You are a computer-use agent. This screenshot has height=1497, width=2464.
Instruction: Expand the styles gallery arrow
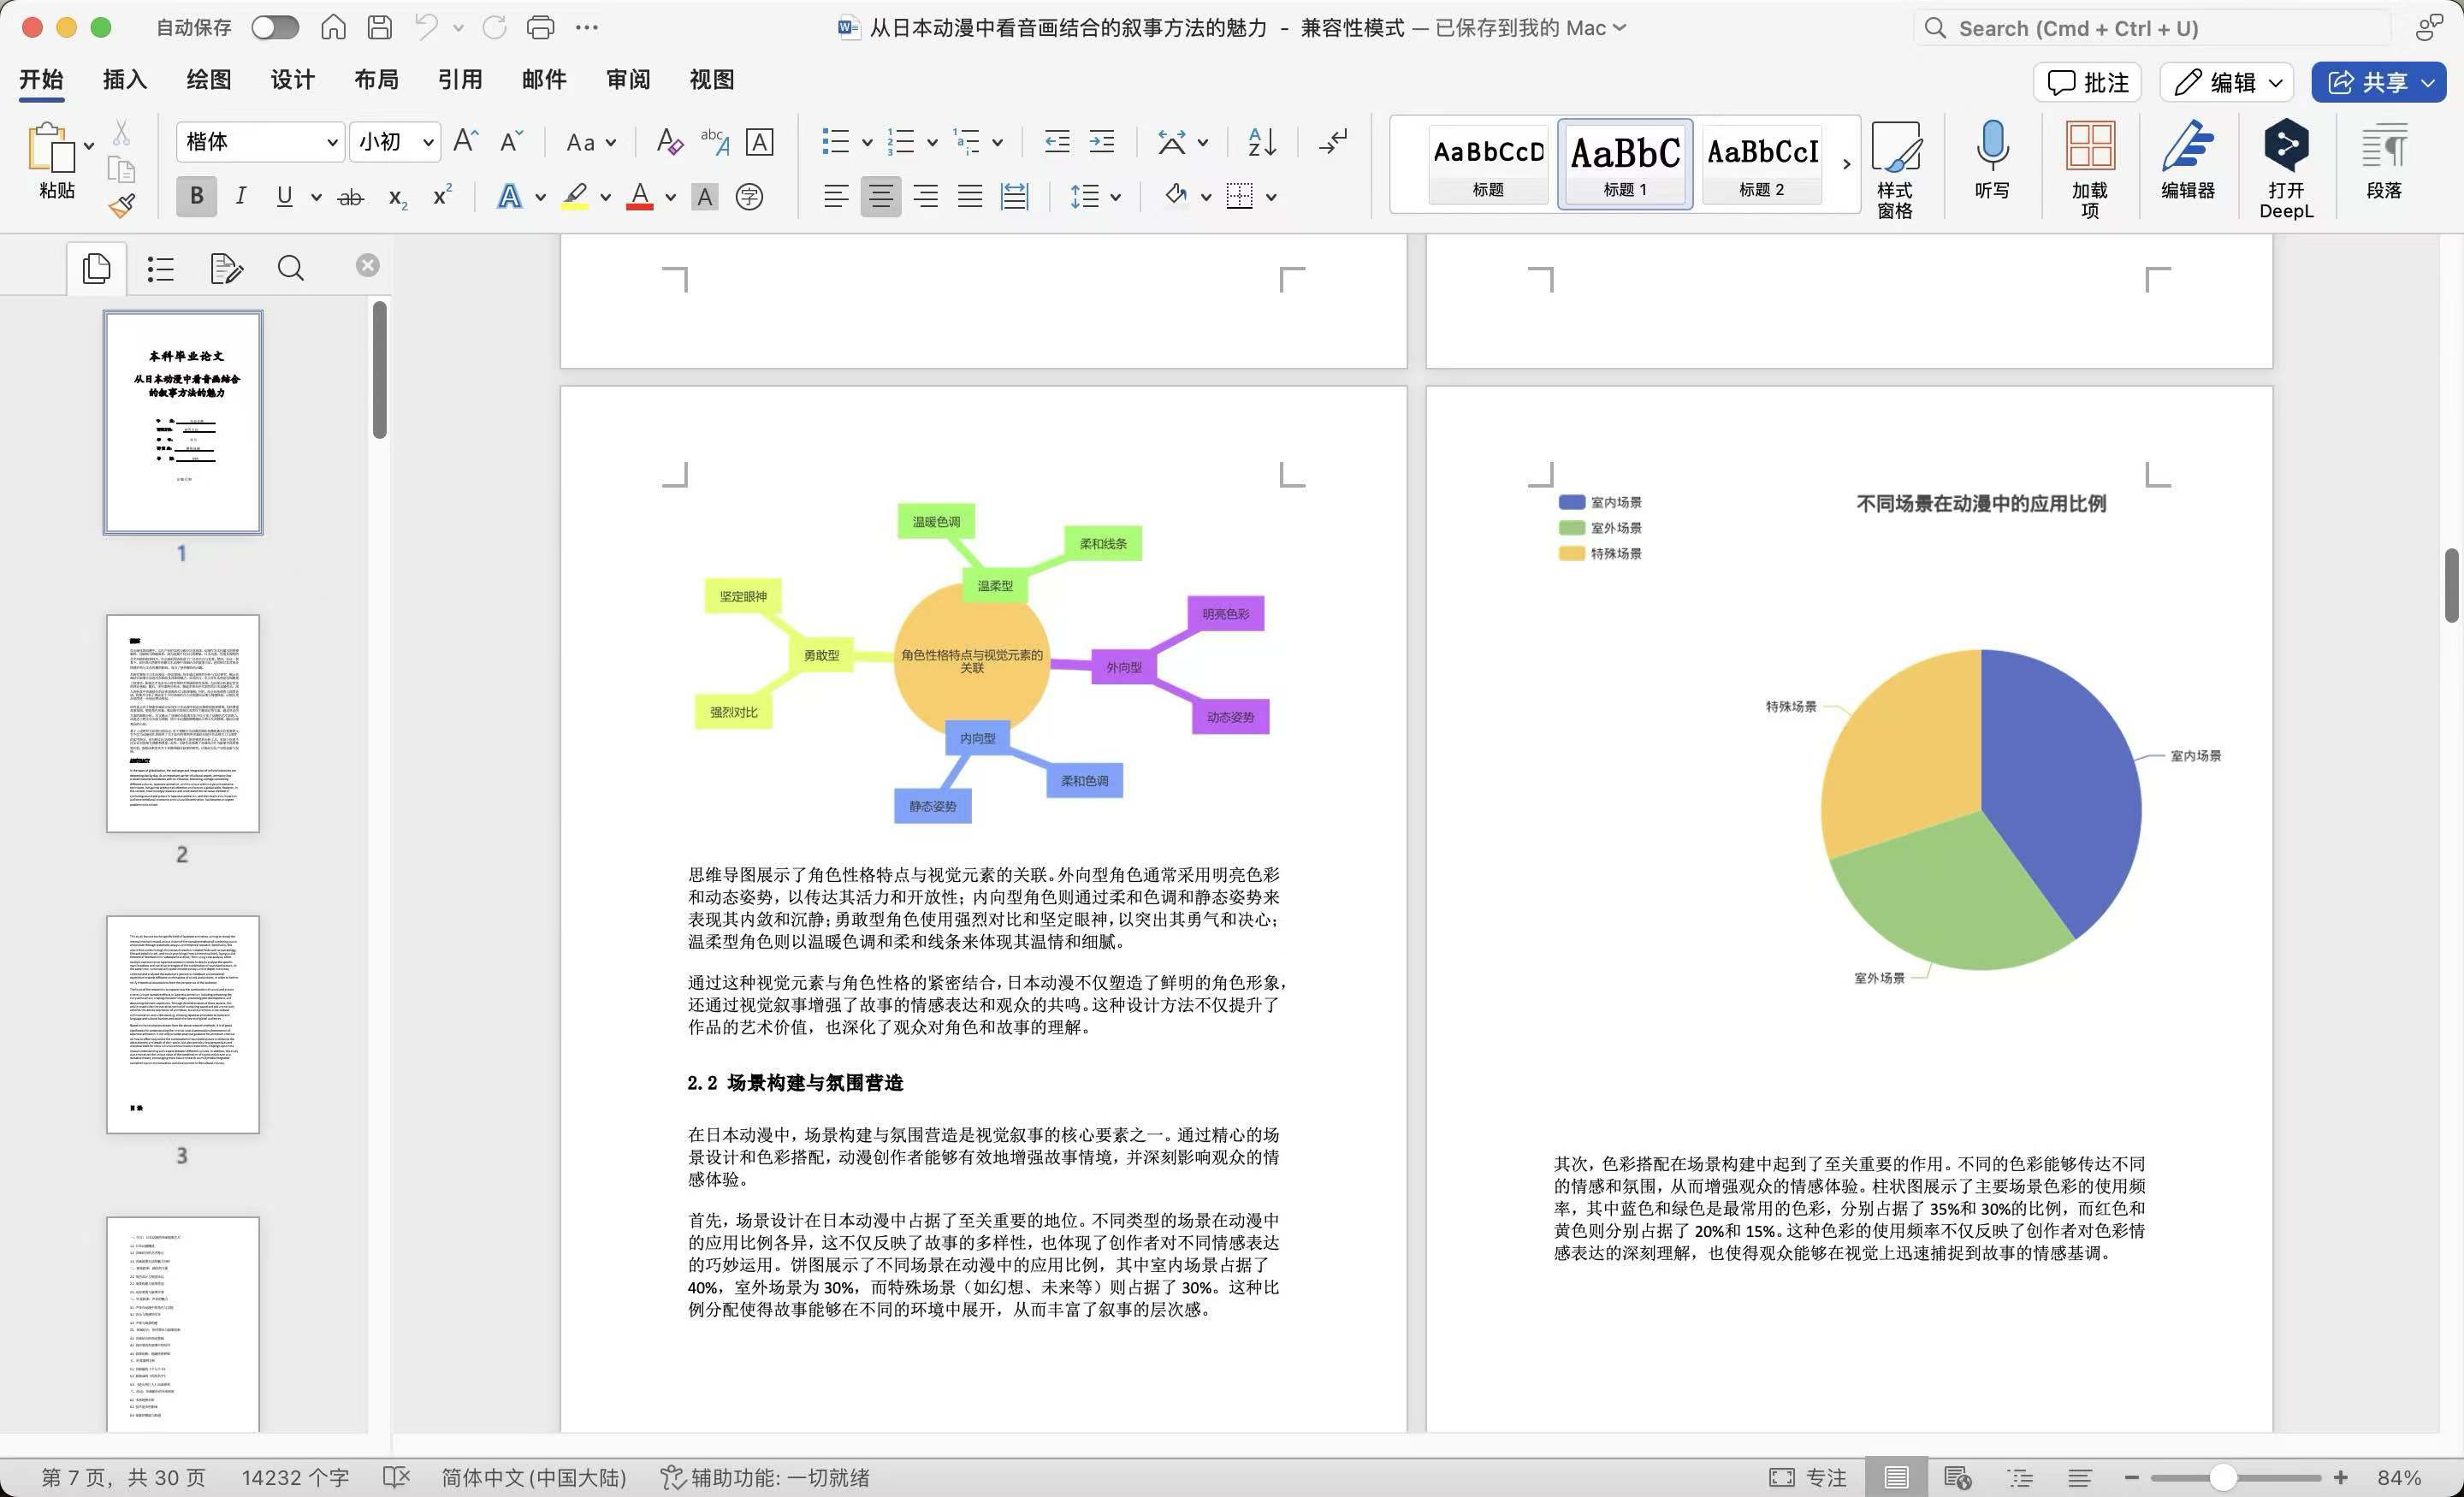pyautogui.click(x=1846, y=163)
